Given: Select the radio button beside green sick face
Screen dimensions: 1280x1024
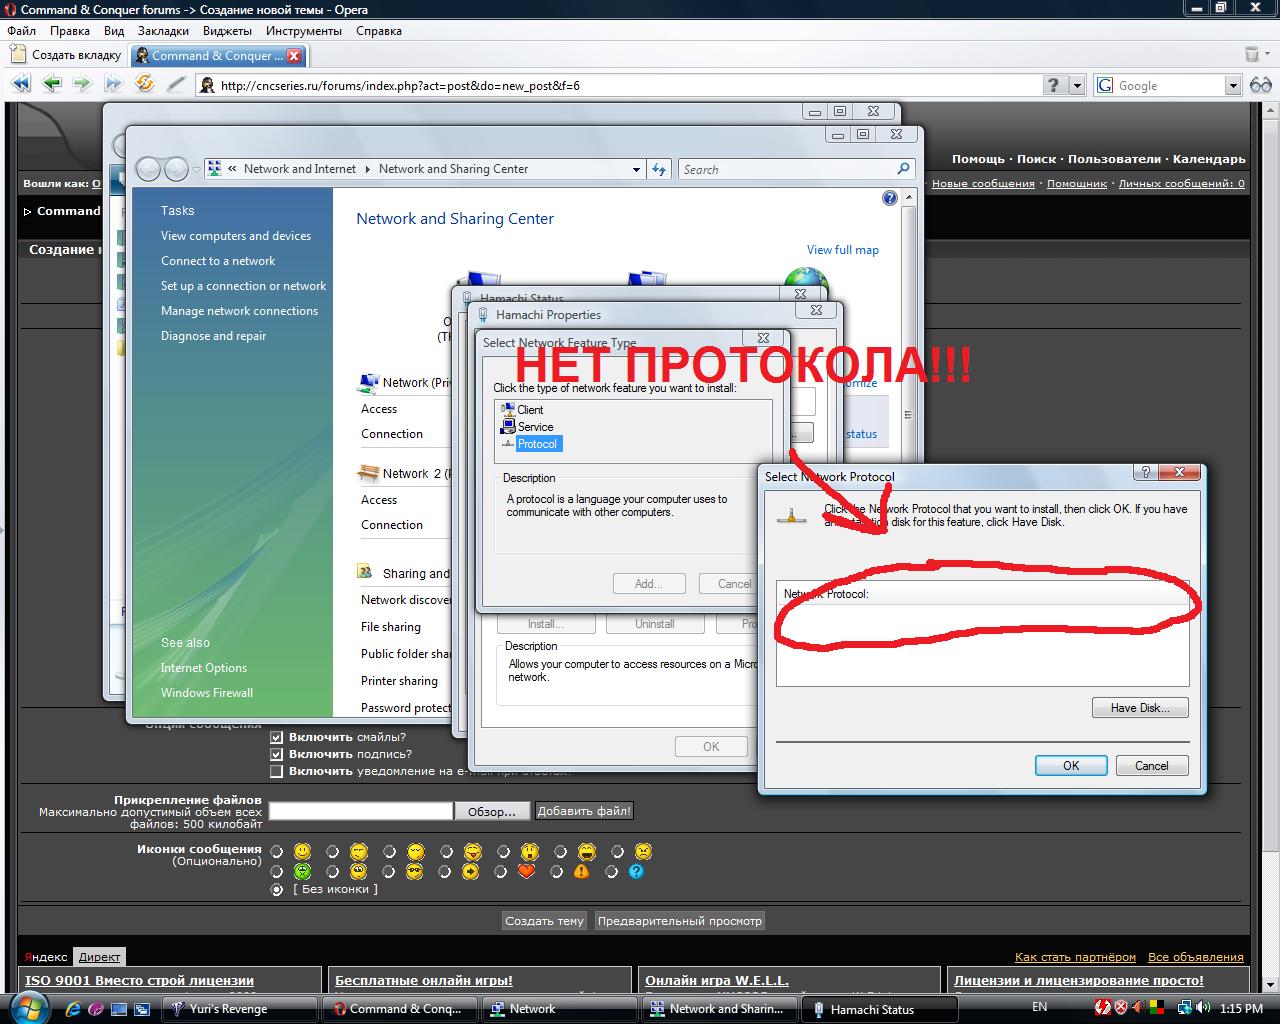Looking at the screenshot, I should (x=277, y=872).
